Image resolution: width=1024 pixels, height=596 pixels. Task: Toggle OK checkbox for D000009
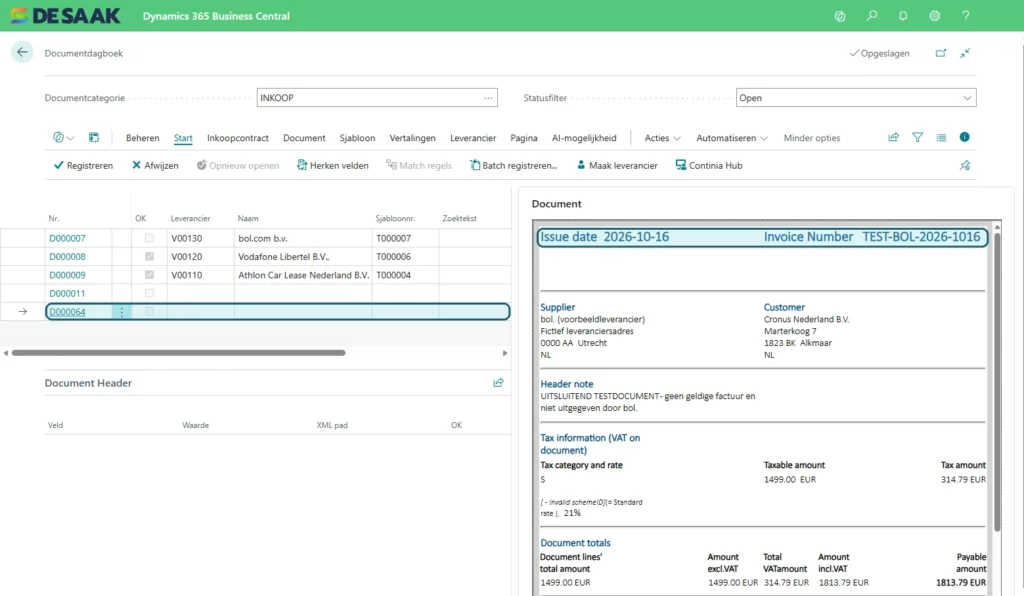click(150, 275)
